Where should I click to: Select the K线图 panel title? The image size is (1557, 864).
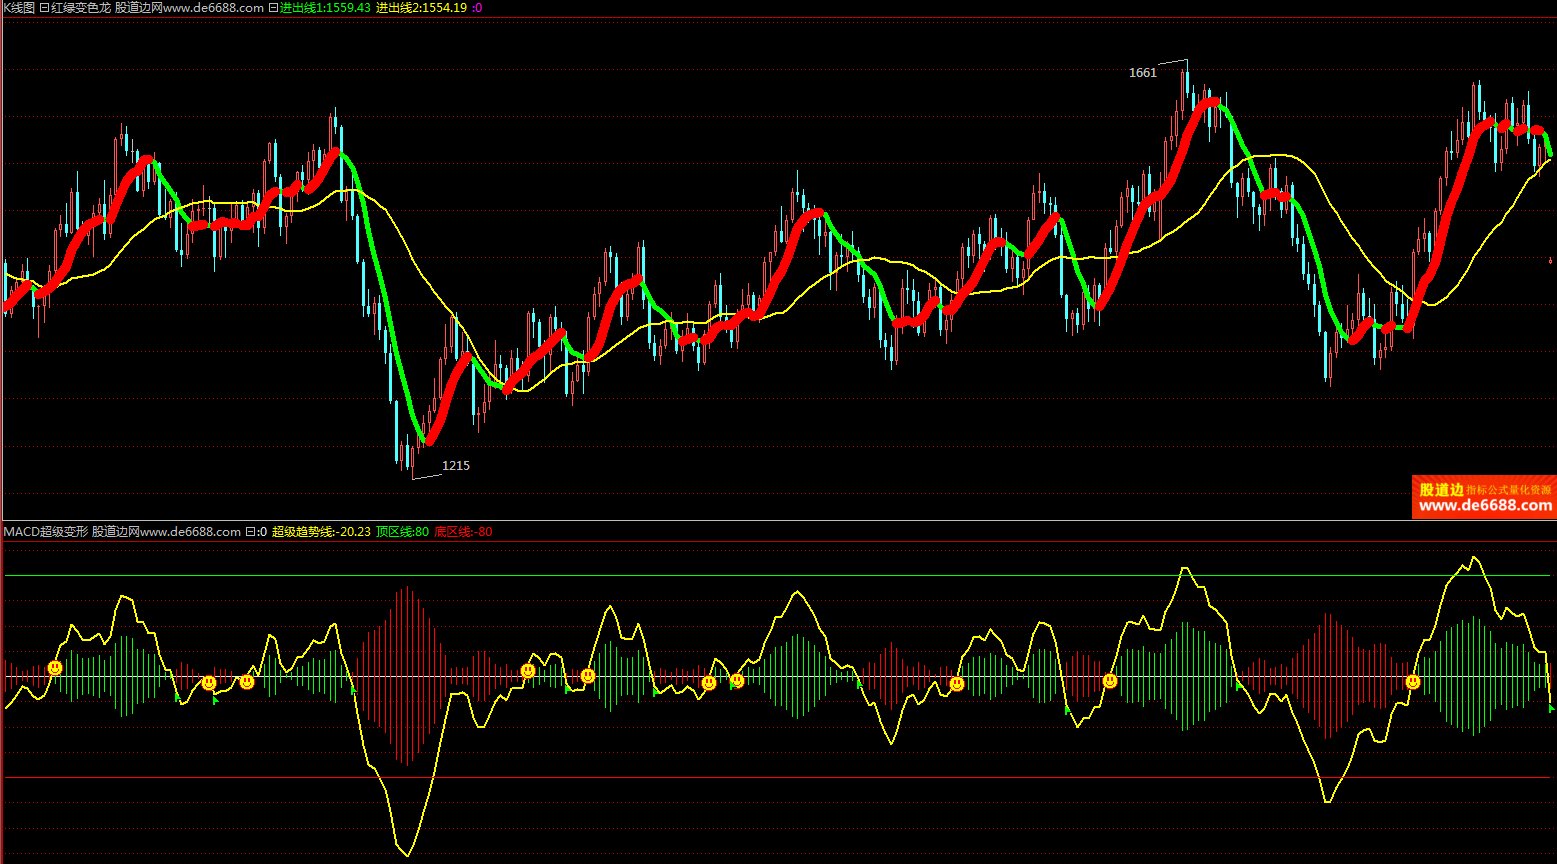coord(18,8)
